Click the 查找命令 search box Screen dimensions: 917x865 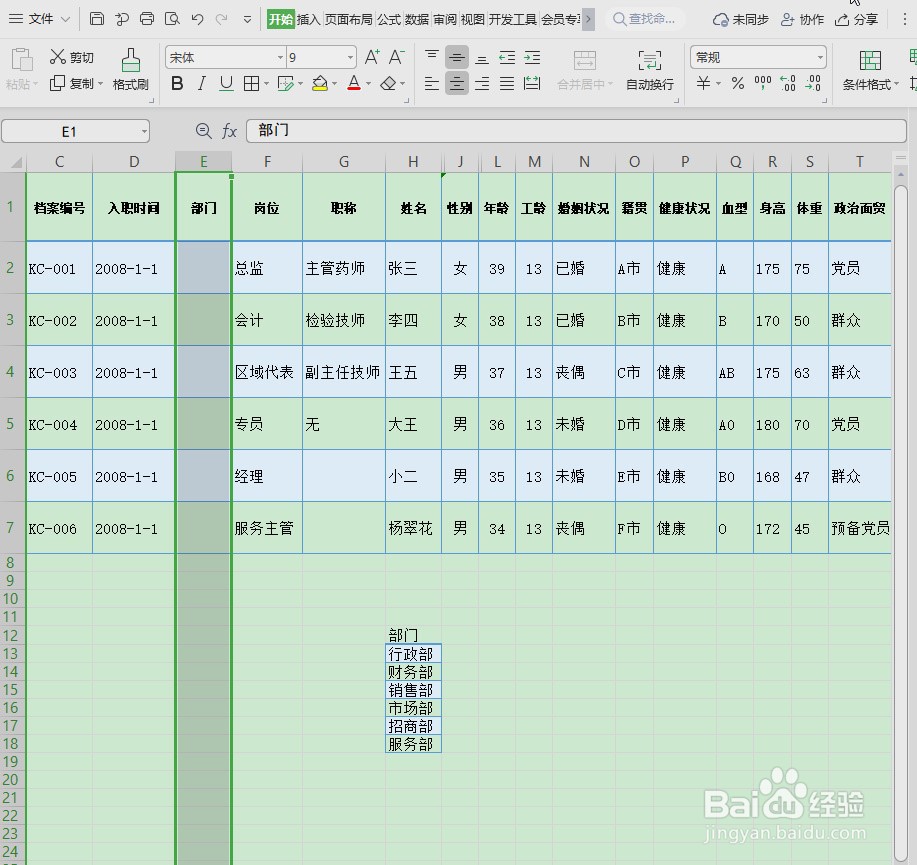click(645, 19)
